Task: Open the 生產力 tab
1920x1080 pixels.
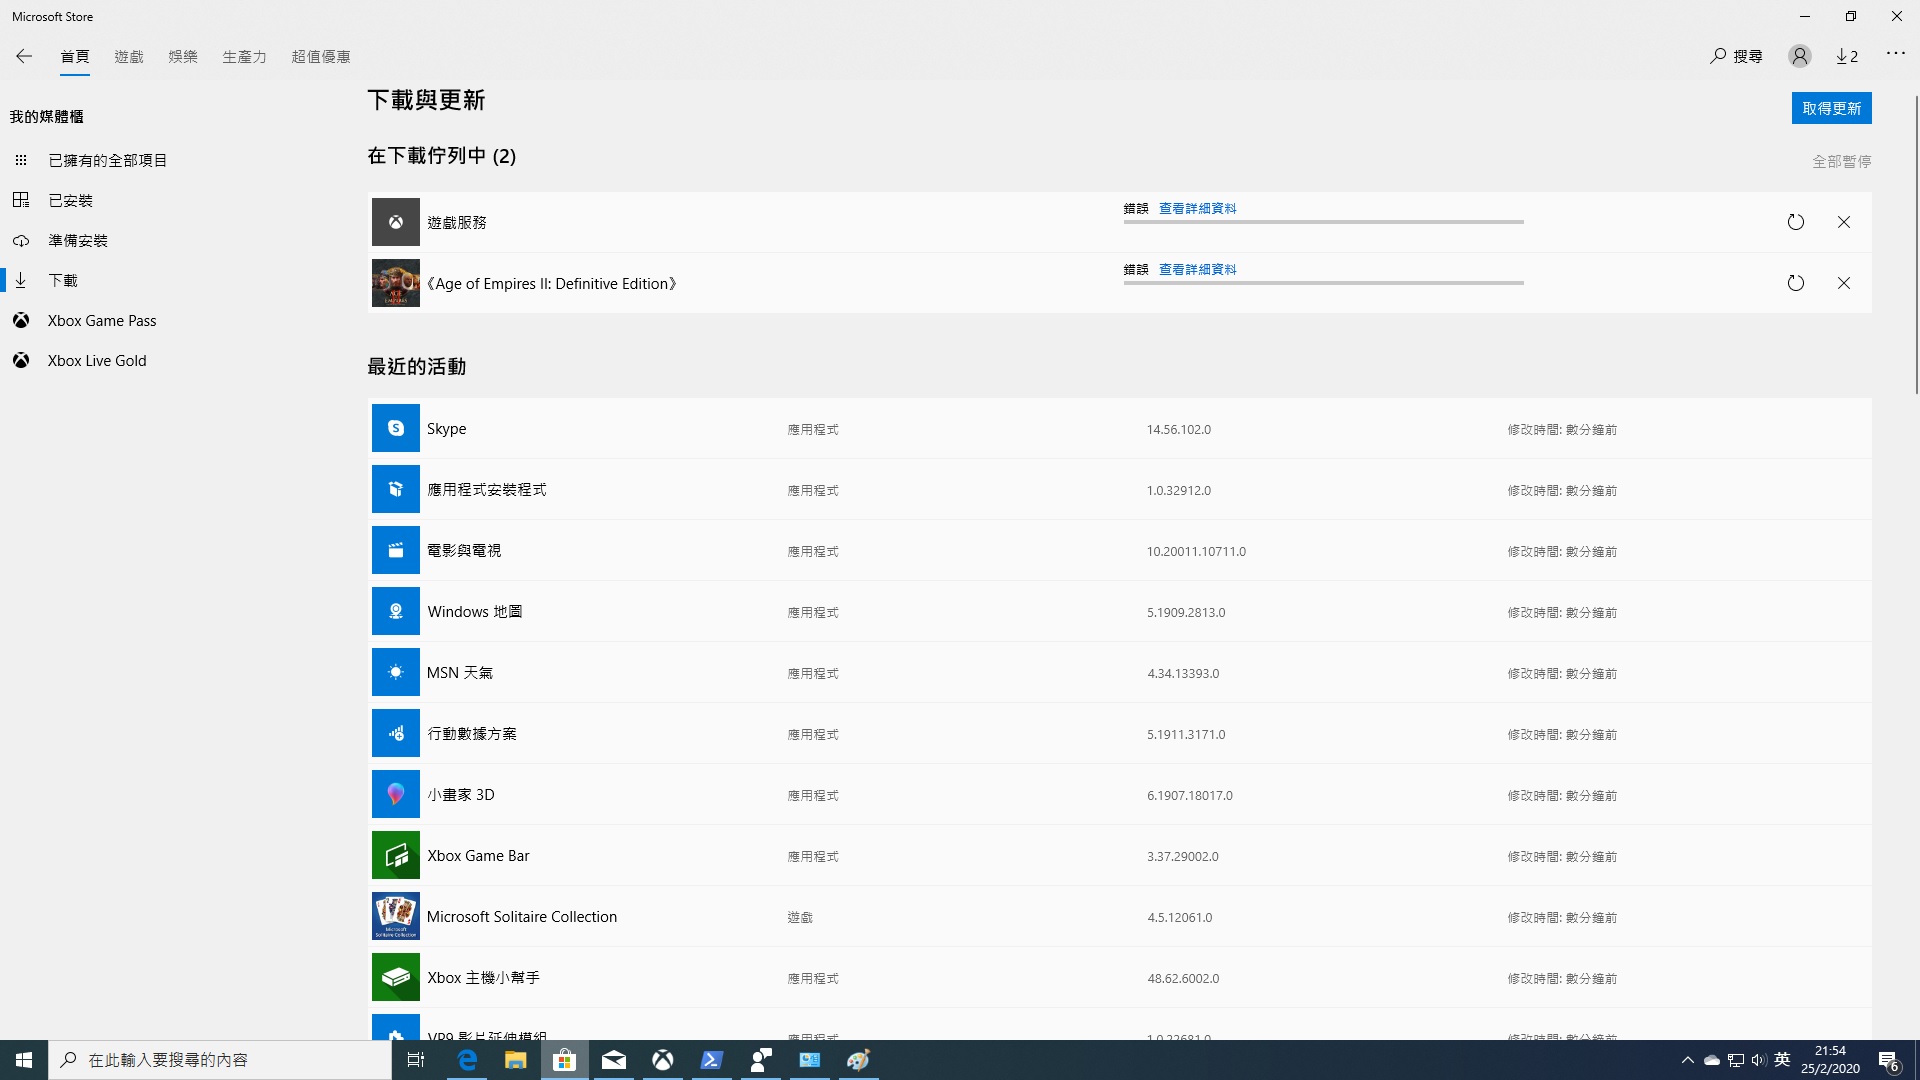Action: [x=244, y=57]
